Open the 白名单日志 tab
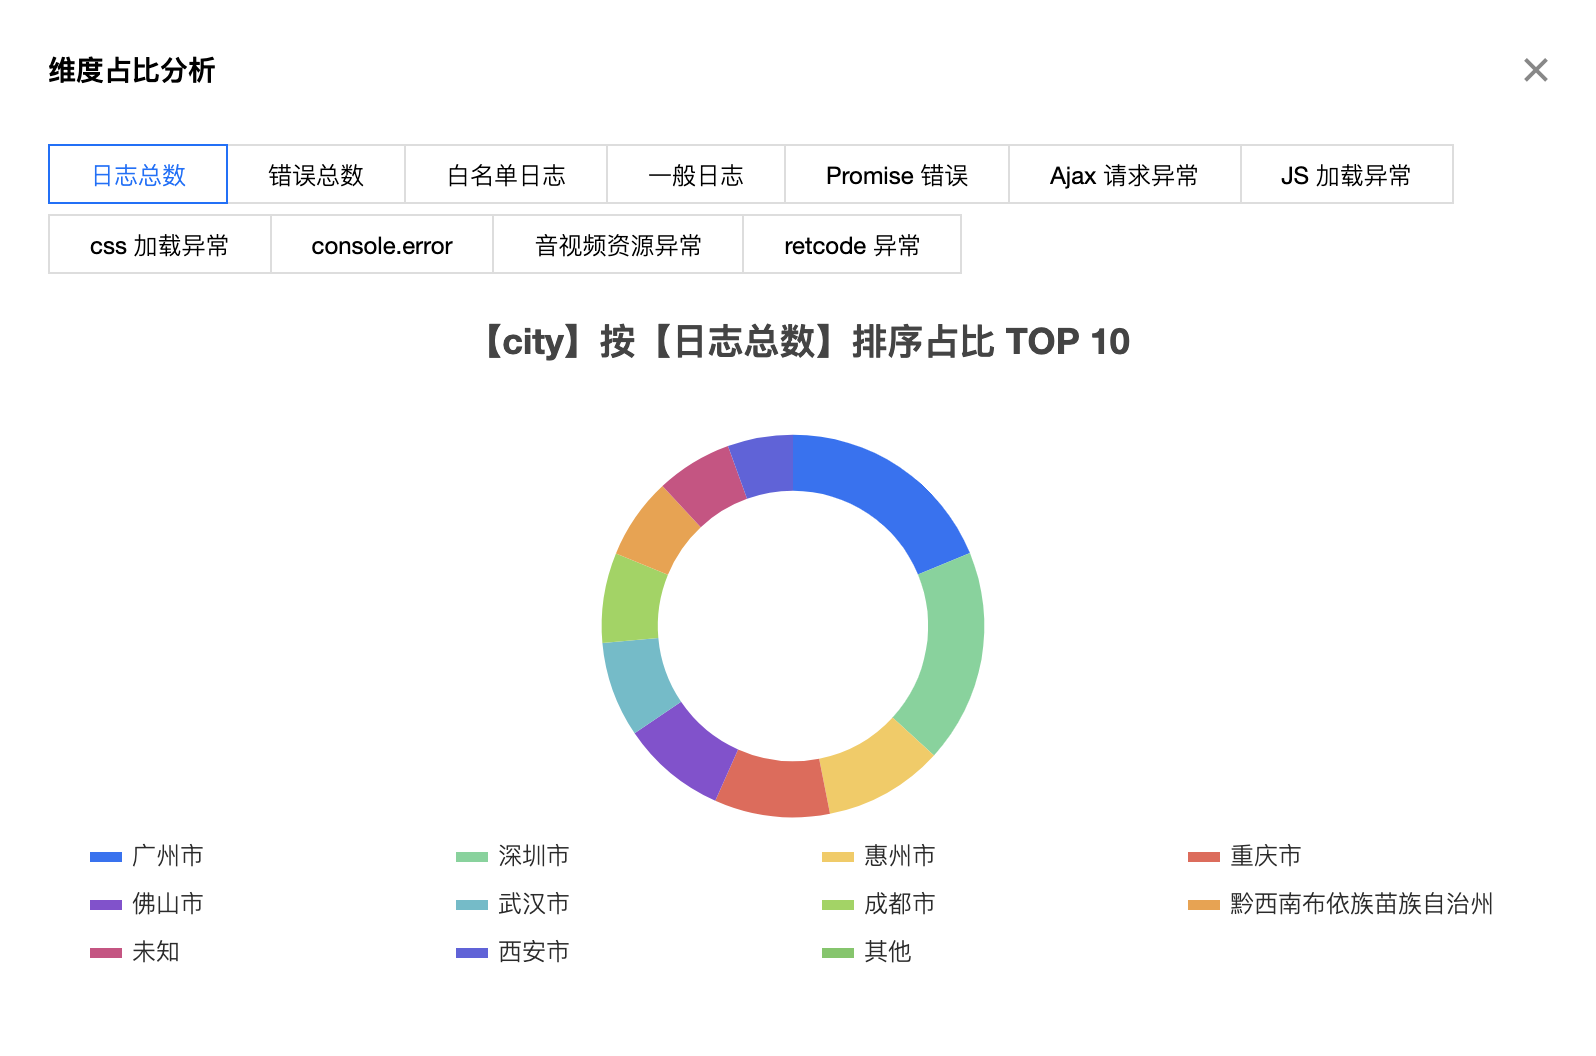The width and height of the screenshot is (1596, 1056). point(506,175)
